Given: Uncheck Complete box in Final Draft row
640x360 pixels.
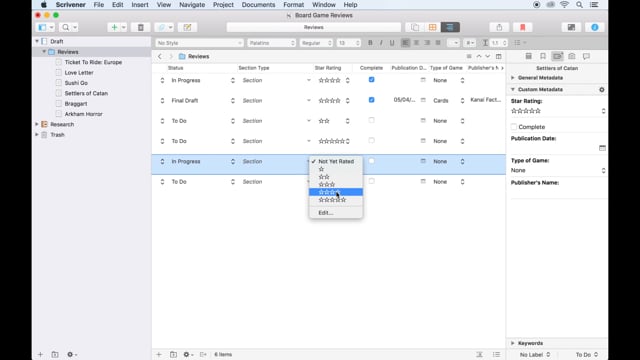Looking at the screenshot, I should (x=371, y=100).
